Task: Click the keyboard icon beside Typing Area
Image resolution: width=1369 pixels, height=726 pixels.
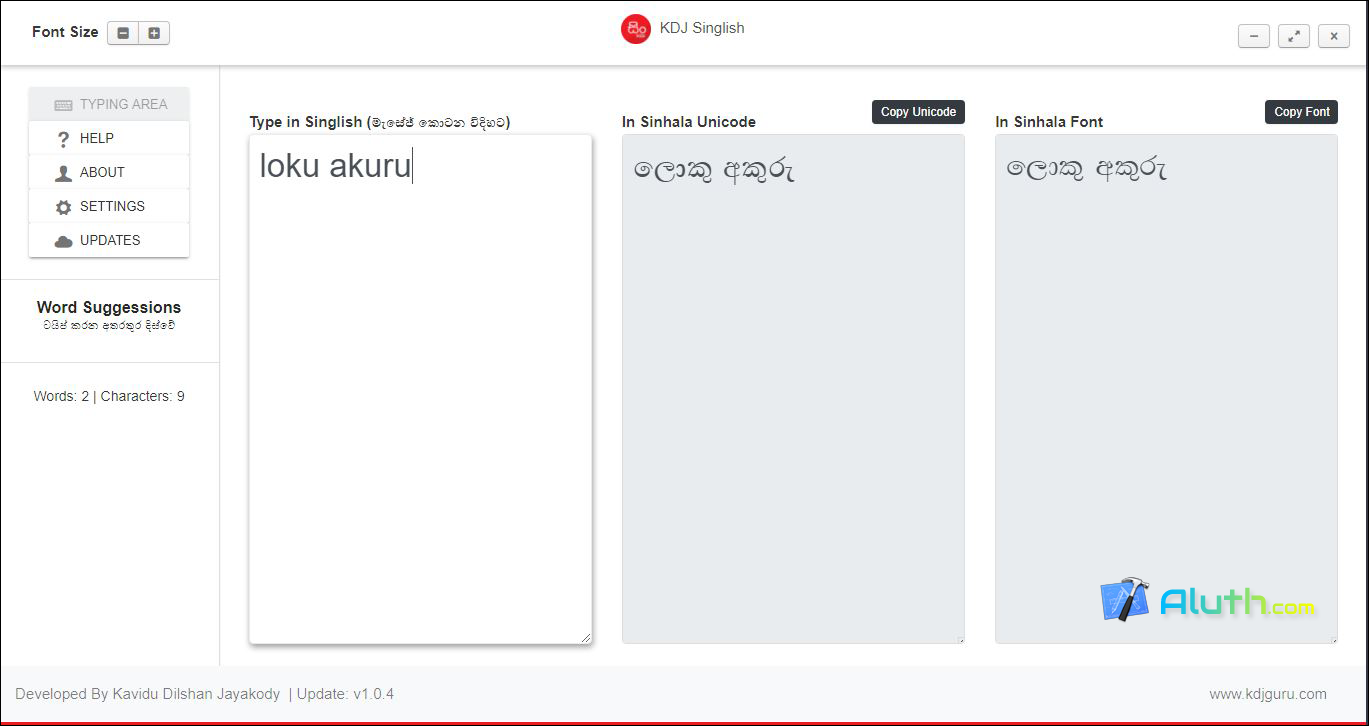Action: pos(63,105)
